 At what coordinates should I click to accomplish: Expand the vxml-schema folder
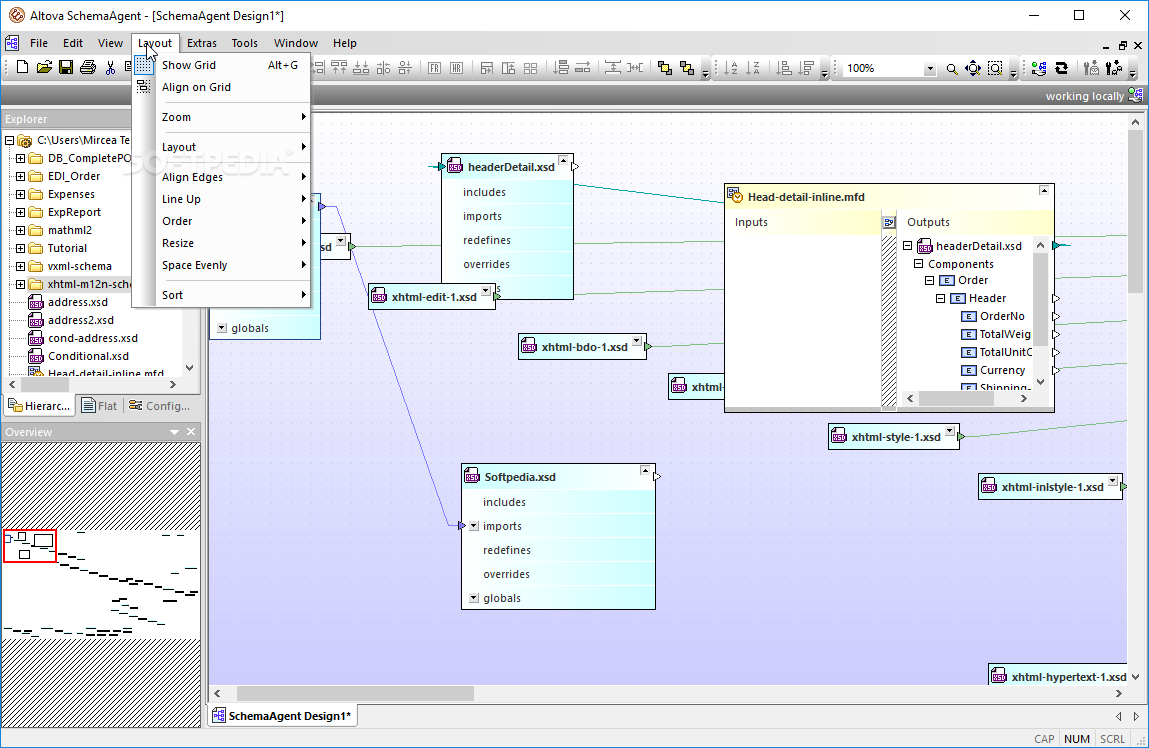[21, 267]
